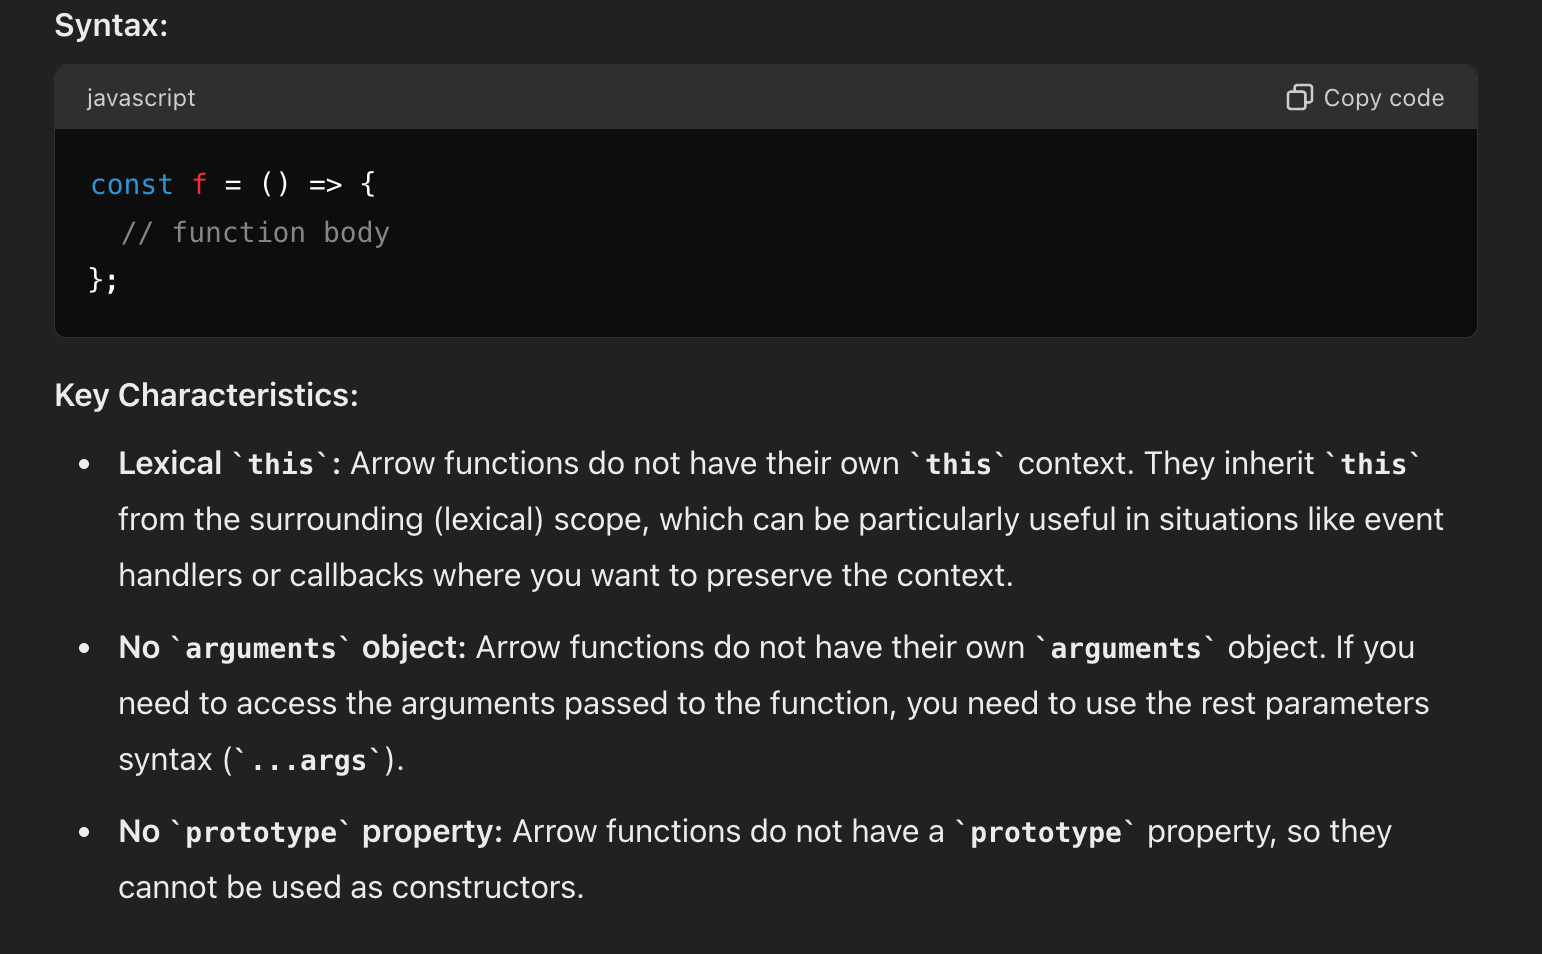Click the closing brace in the snippet
1542x954 pixels.
[94, 280]
